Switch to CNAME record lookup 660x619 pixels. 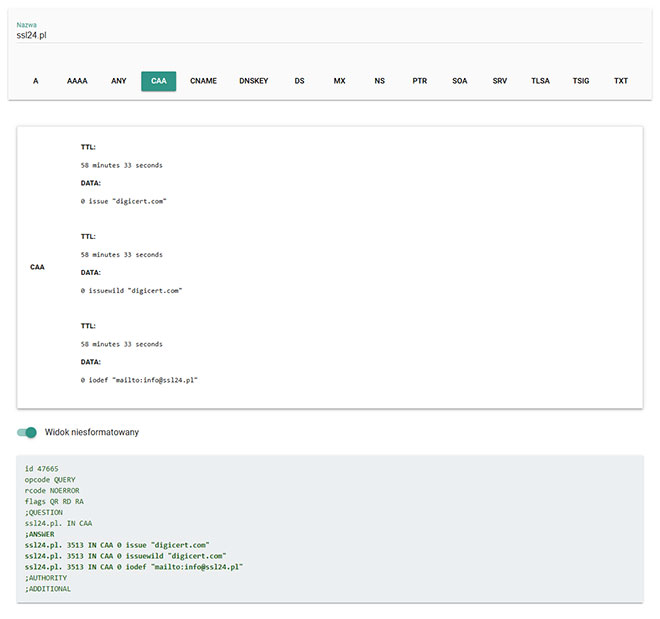[x=203, y=81]
